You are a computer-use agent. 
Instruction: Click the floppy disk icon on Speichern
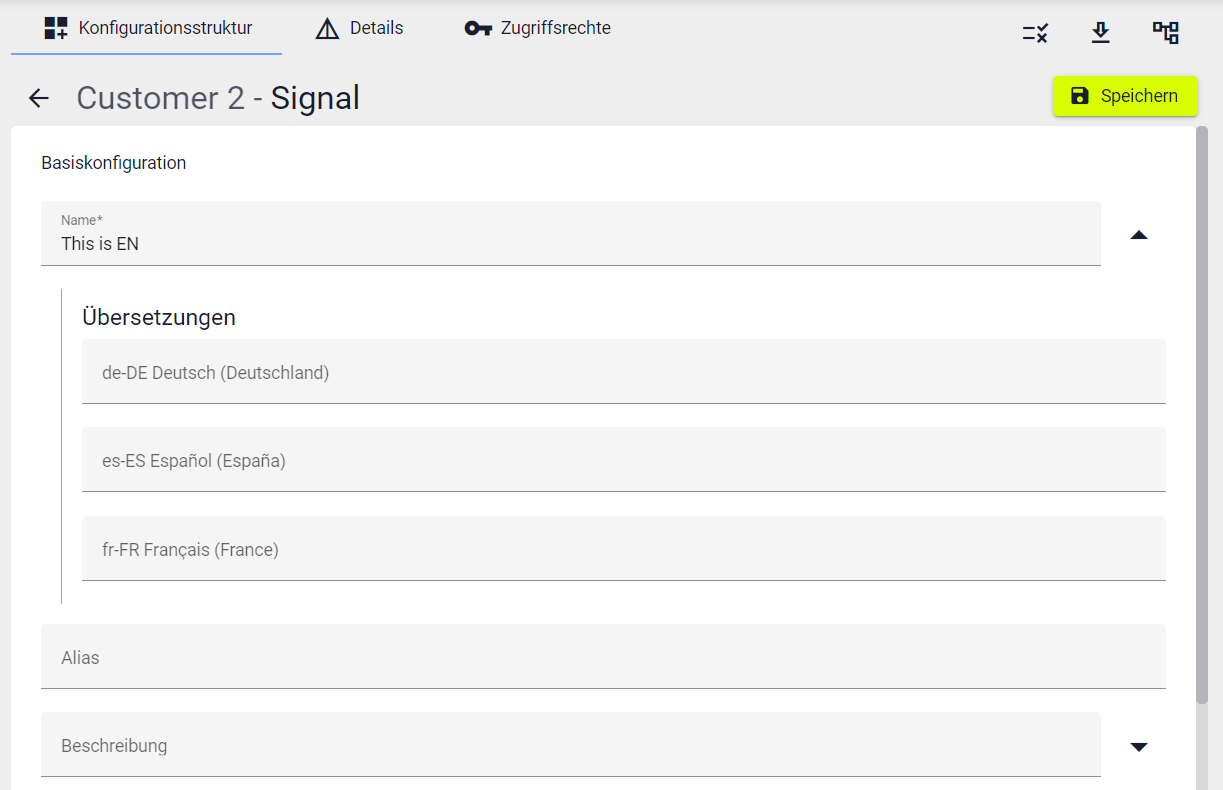point(1080,96)
